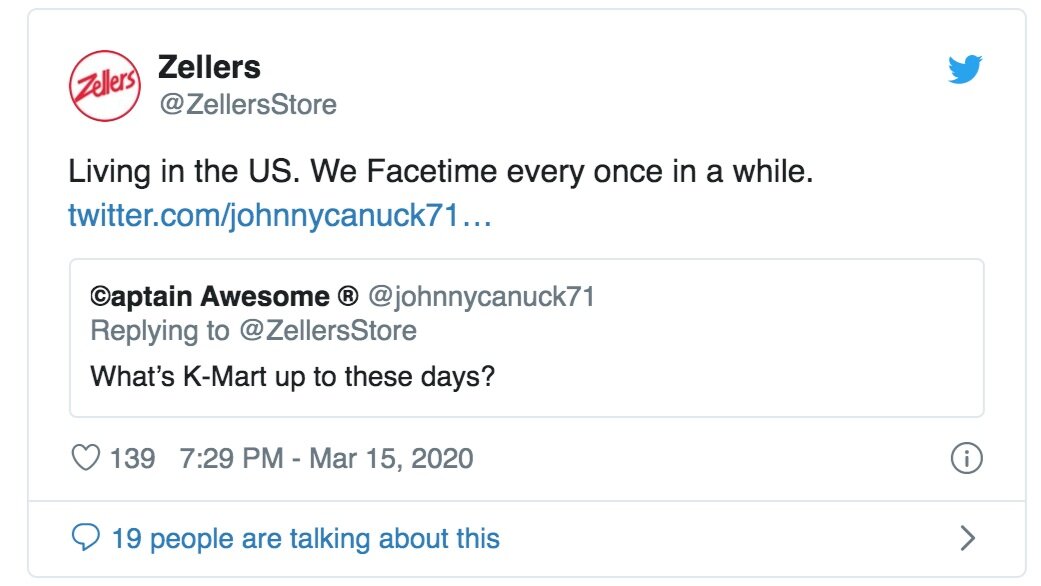The image size is (1041, 586).
Task: Click the Zellers red logo avatar
Action: tap(105, 86)
